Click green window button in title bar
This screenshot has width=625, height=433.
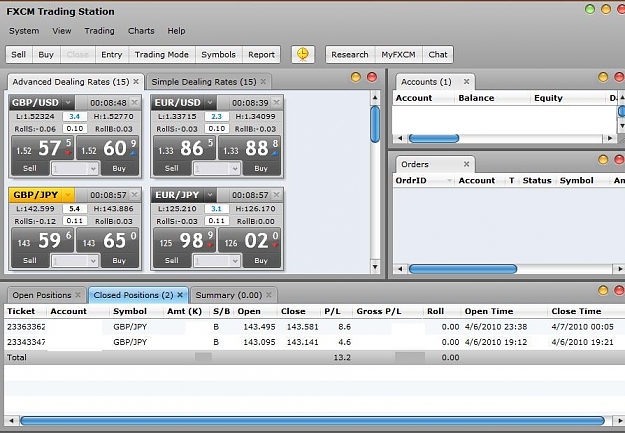tap(590, 9)
